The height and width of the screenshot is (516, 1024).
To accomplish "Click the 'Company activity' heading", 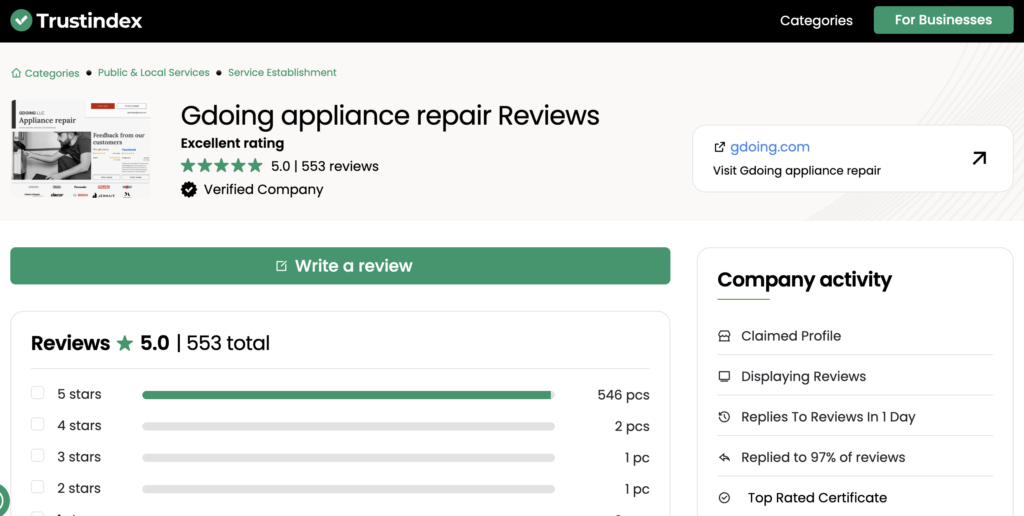I will (804, 280).
